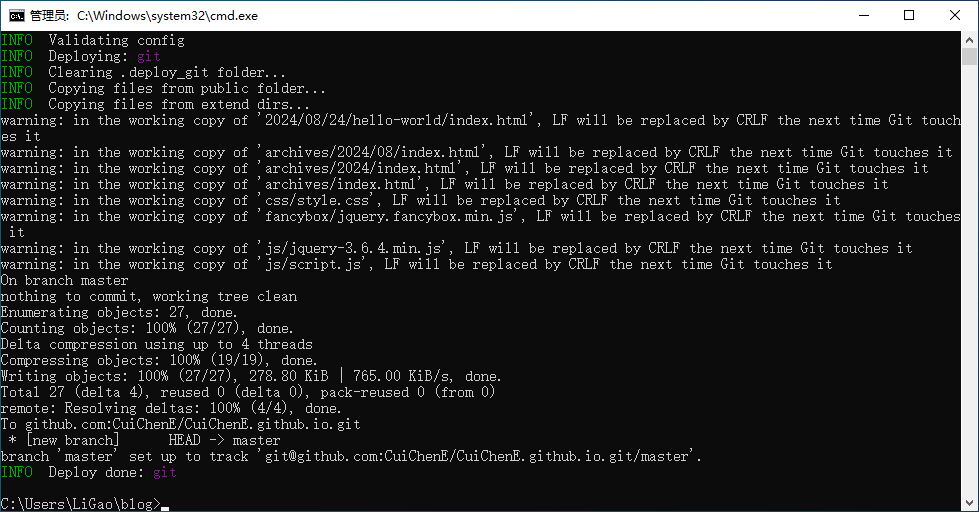Click the empty scrollbar track below thumb

tap(969, 280)
